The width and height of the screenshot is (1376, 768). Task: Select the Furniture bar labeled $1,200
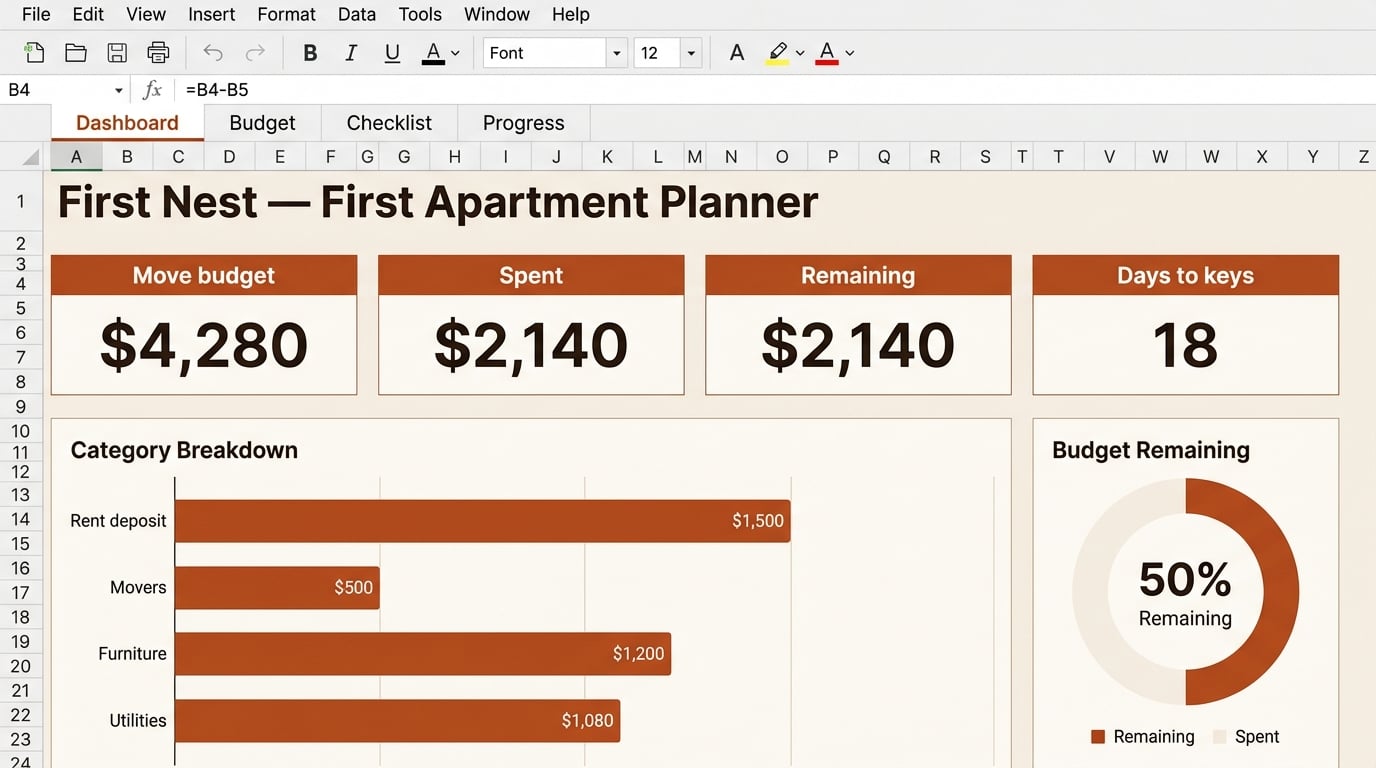[x=423, y=654]
